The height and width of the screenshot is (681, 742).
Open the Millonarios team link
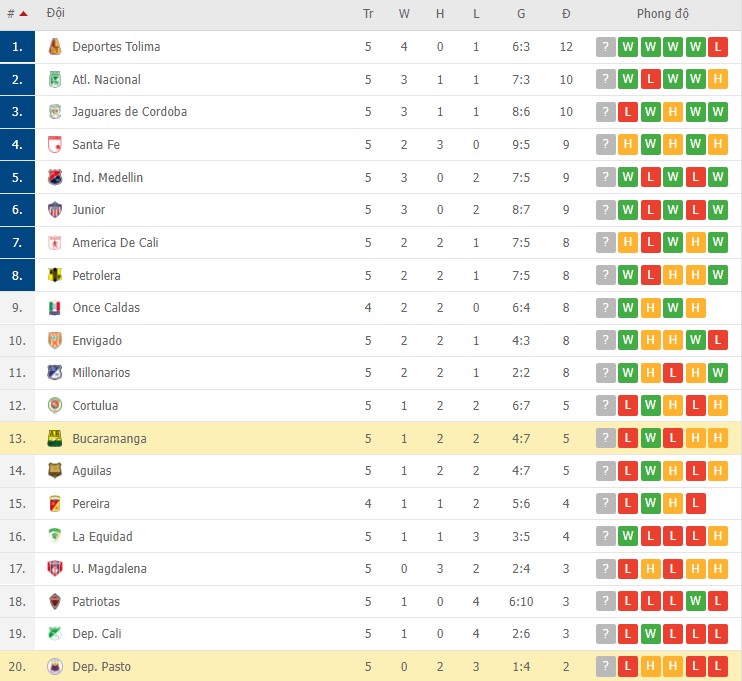click(x=101, y=373)
